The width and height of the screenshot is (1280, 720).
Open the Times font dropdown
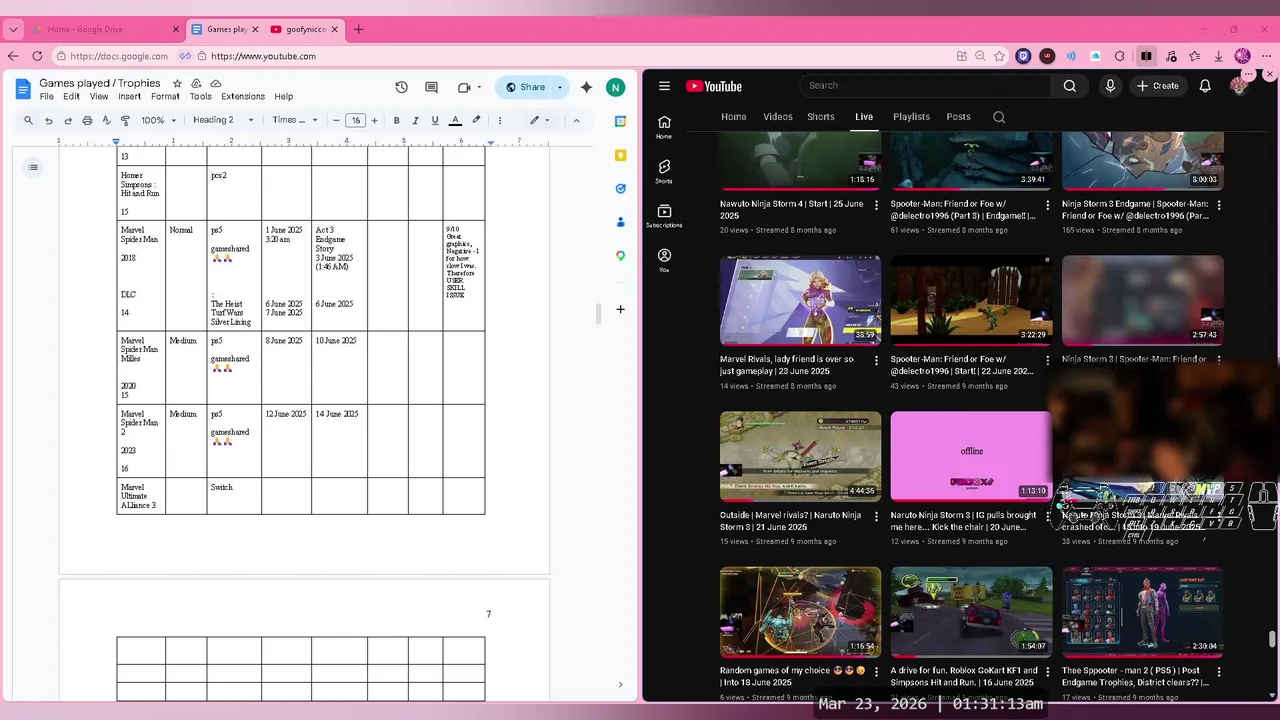tap(295, 120)
